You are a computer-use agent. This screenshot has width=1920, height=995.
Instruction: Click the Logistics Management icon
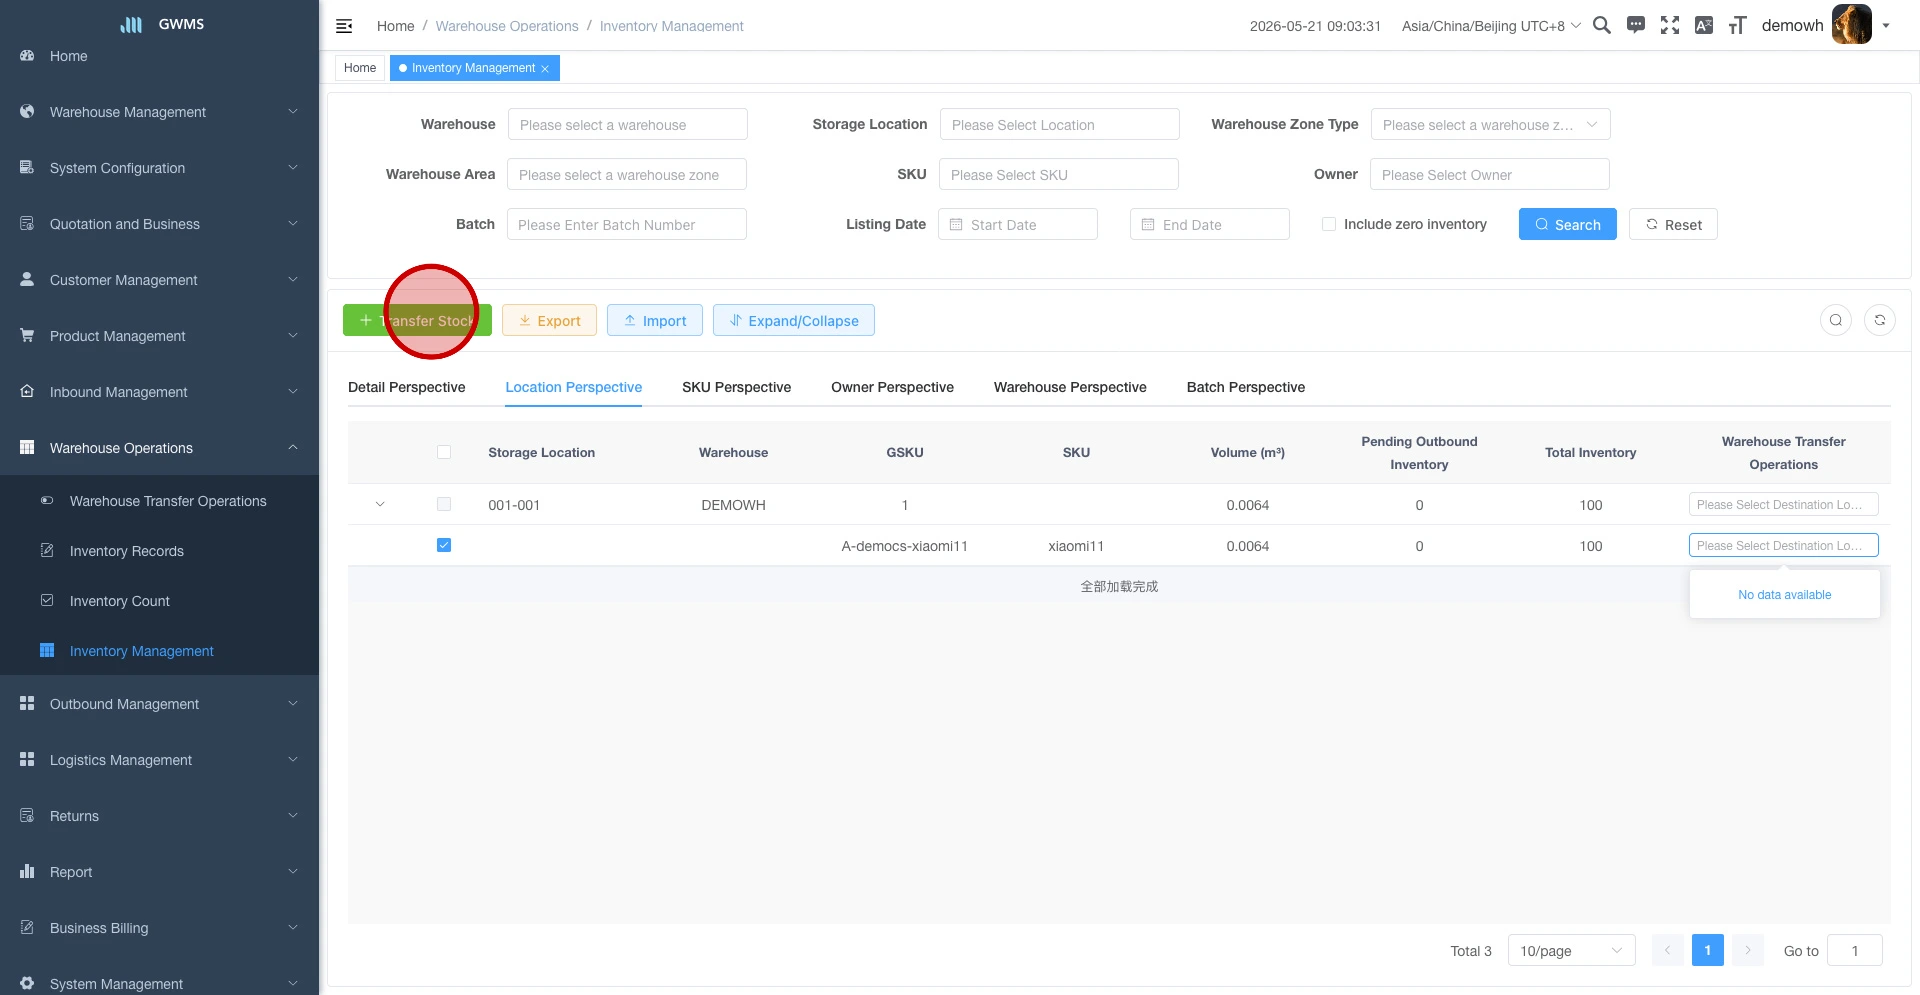click(x=27, y=760)
